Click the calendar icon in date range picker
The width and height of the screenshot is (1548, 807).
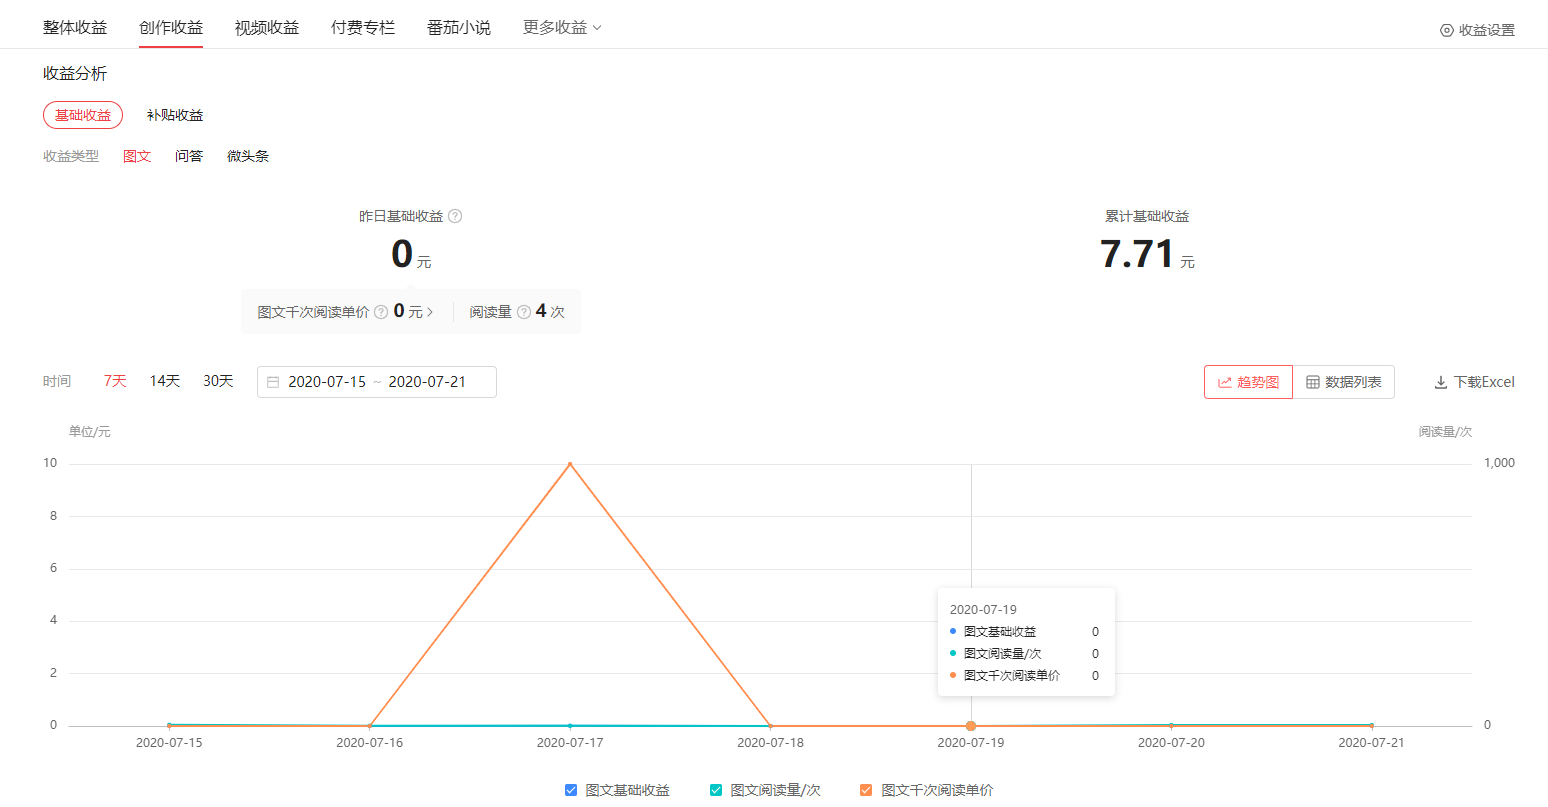pos(274,382)
